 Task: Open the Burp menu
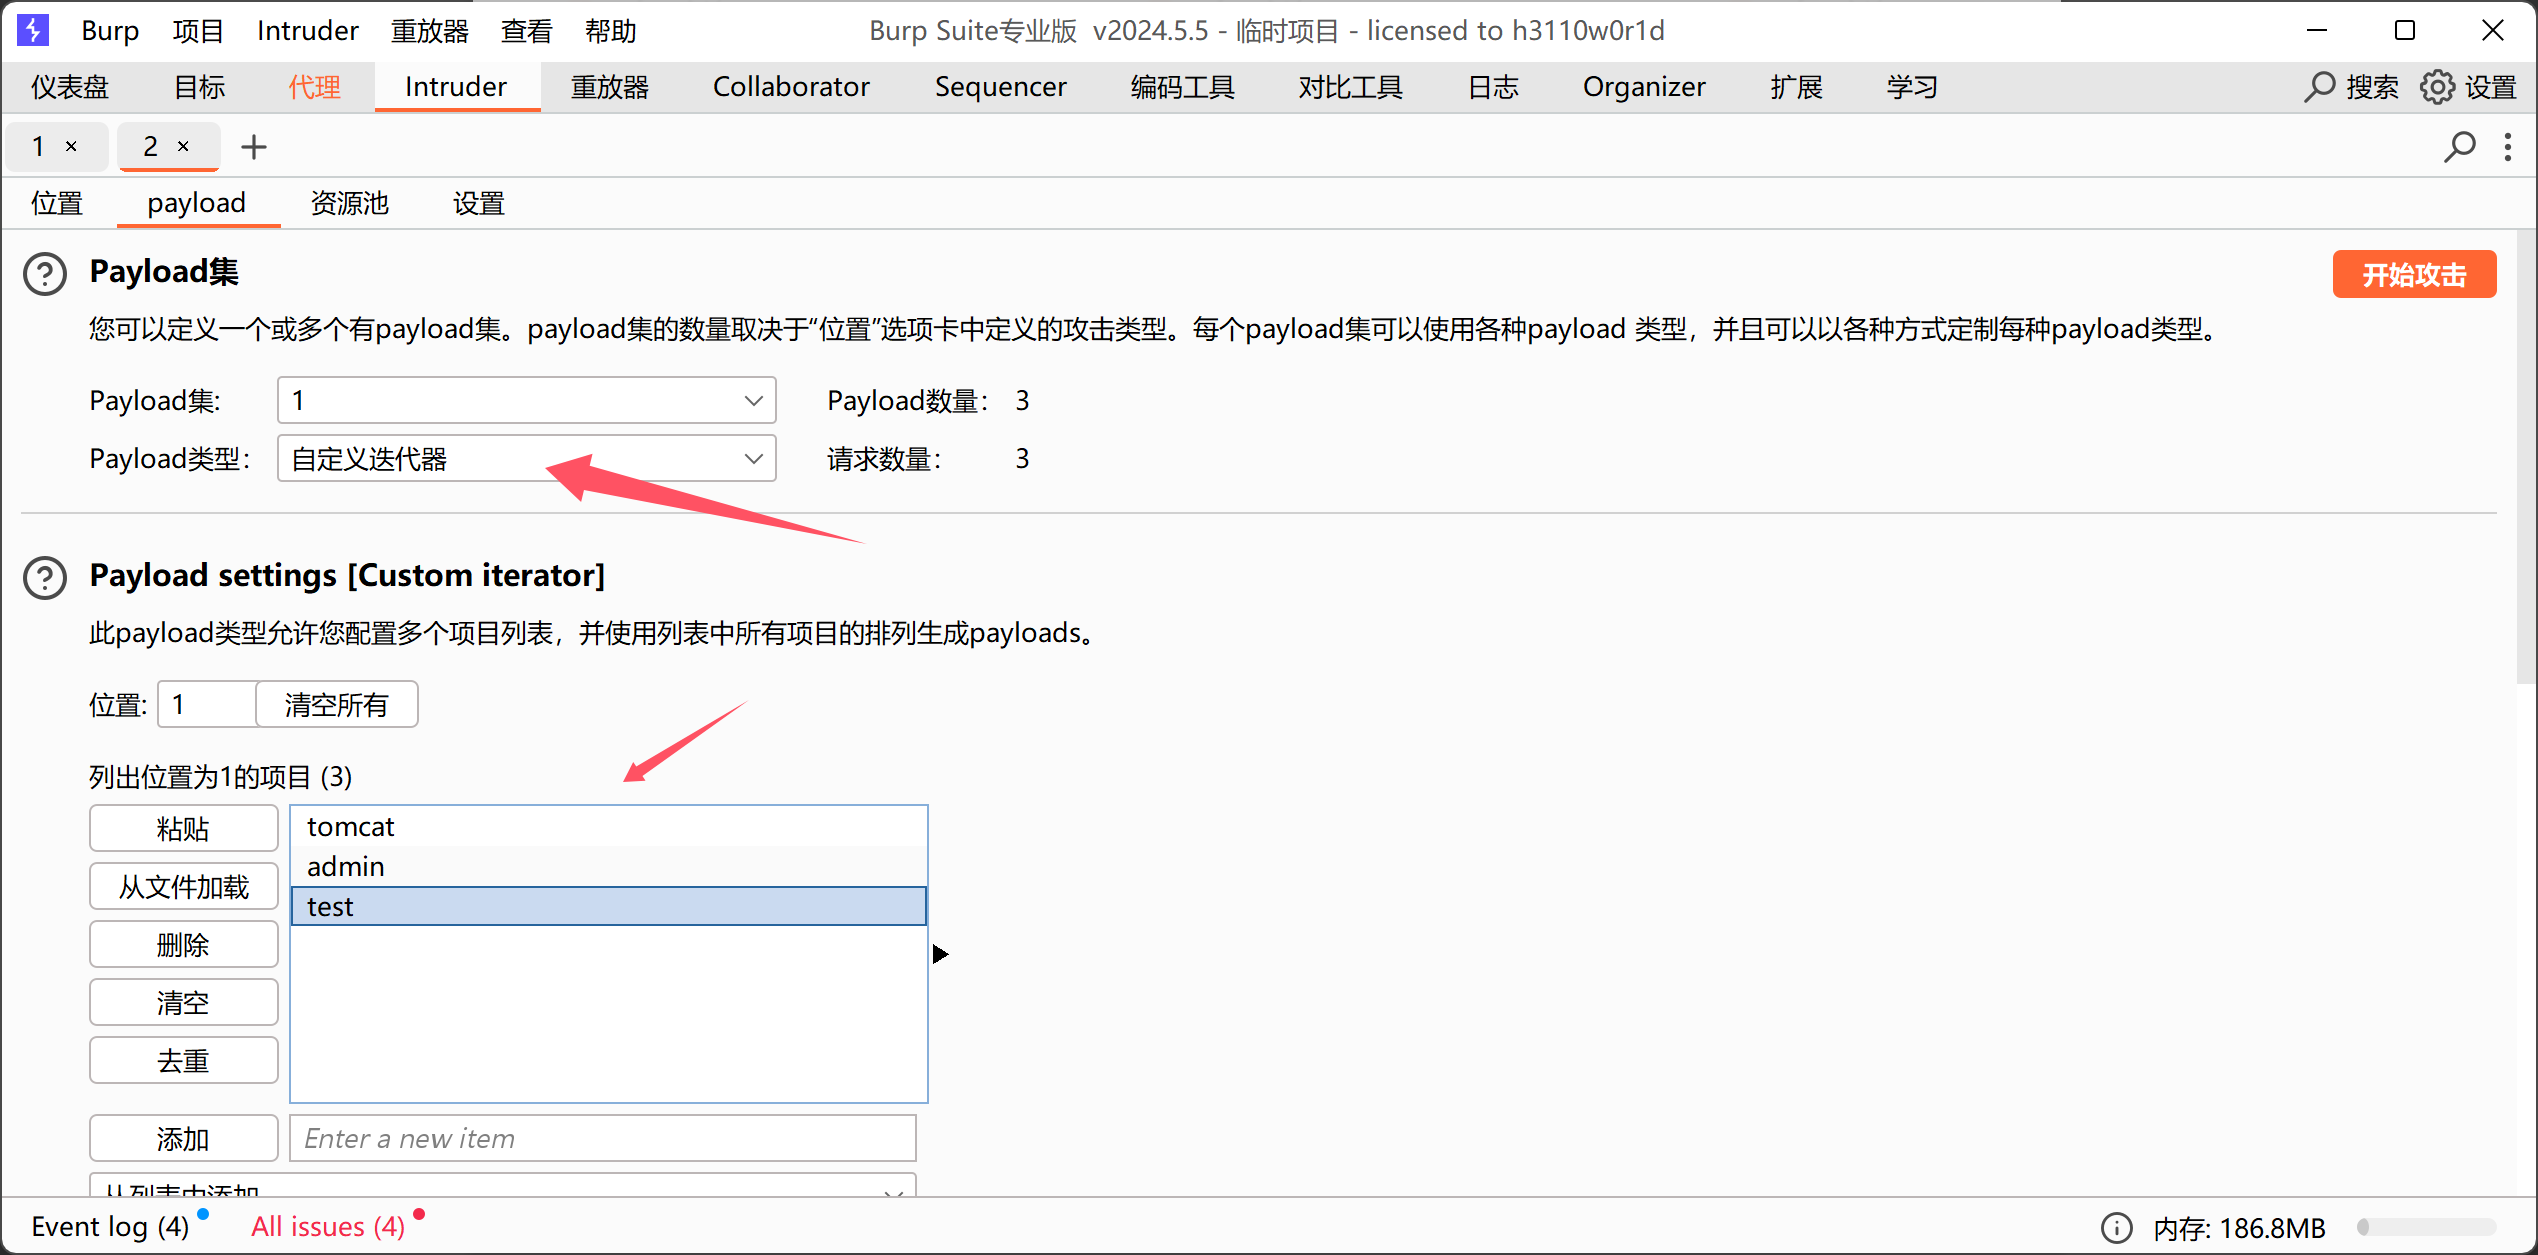click(110, 31)
